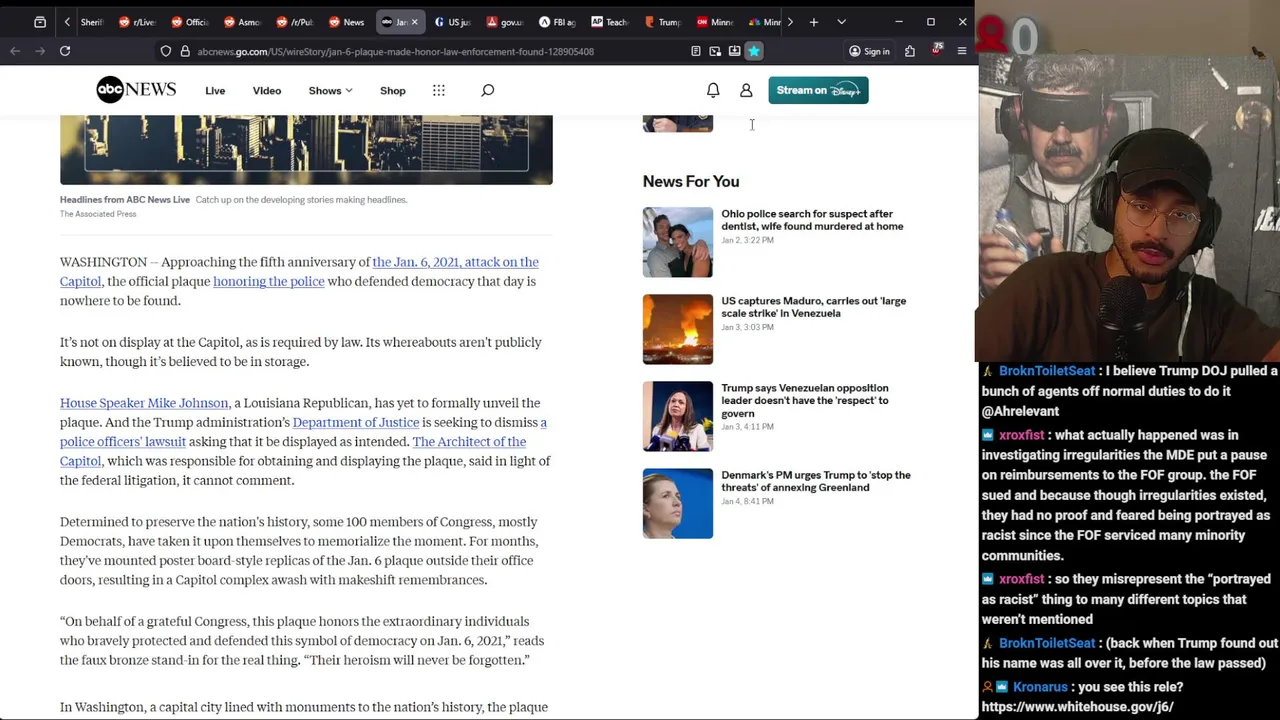Open the Denmark PM thumbnail
This screenshot has width=1280, height=720.
point(678,503)
